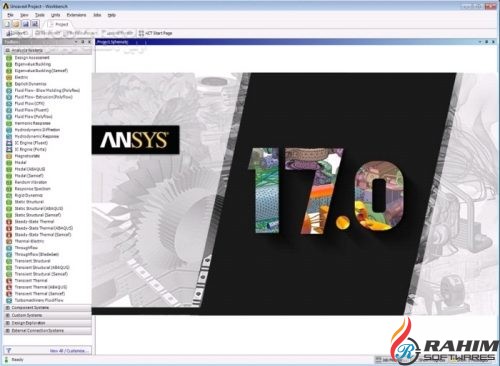Click the Design Assessment system icon
The height and width of the screenshot is (366, 500).
click(9, 58)
